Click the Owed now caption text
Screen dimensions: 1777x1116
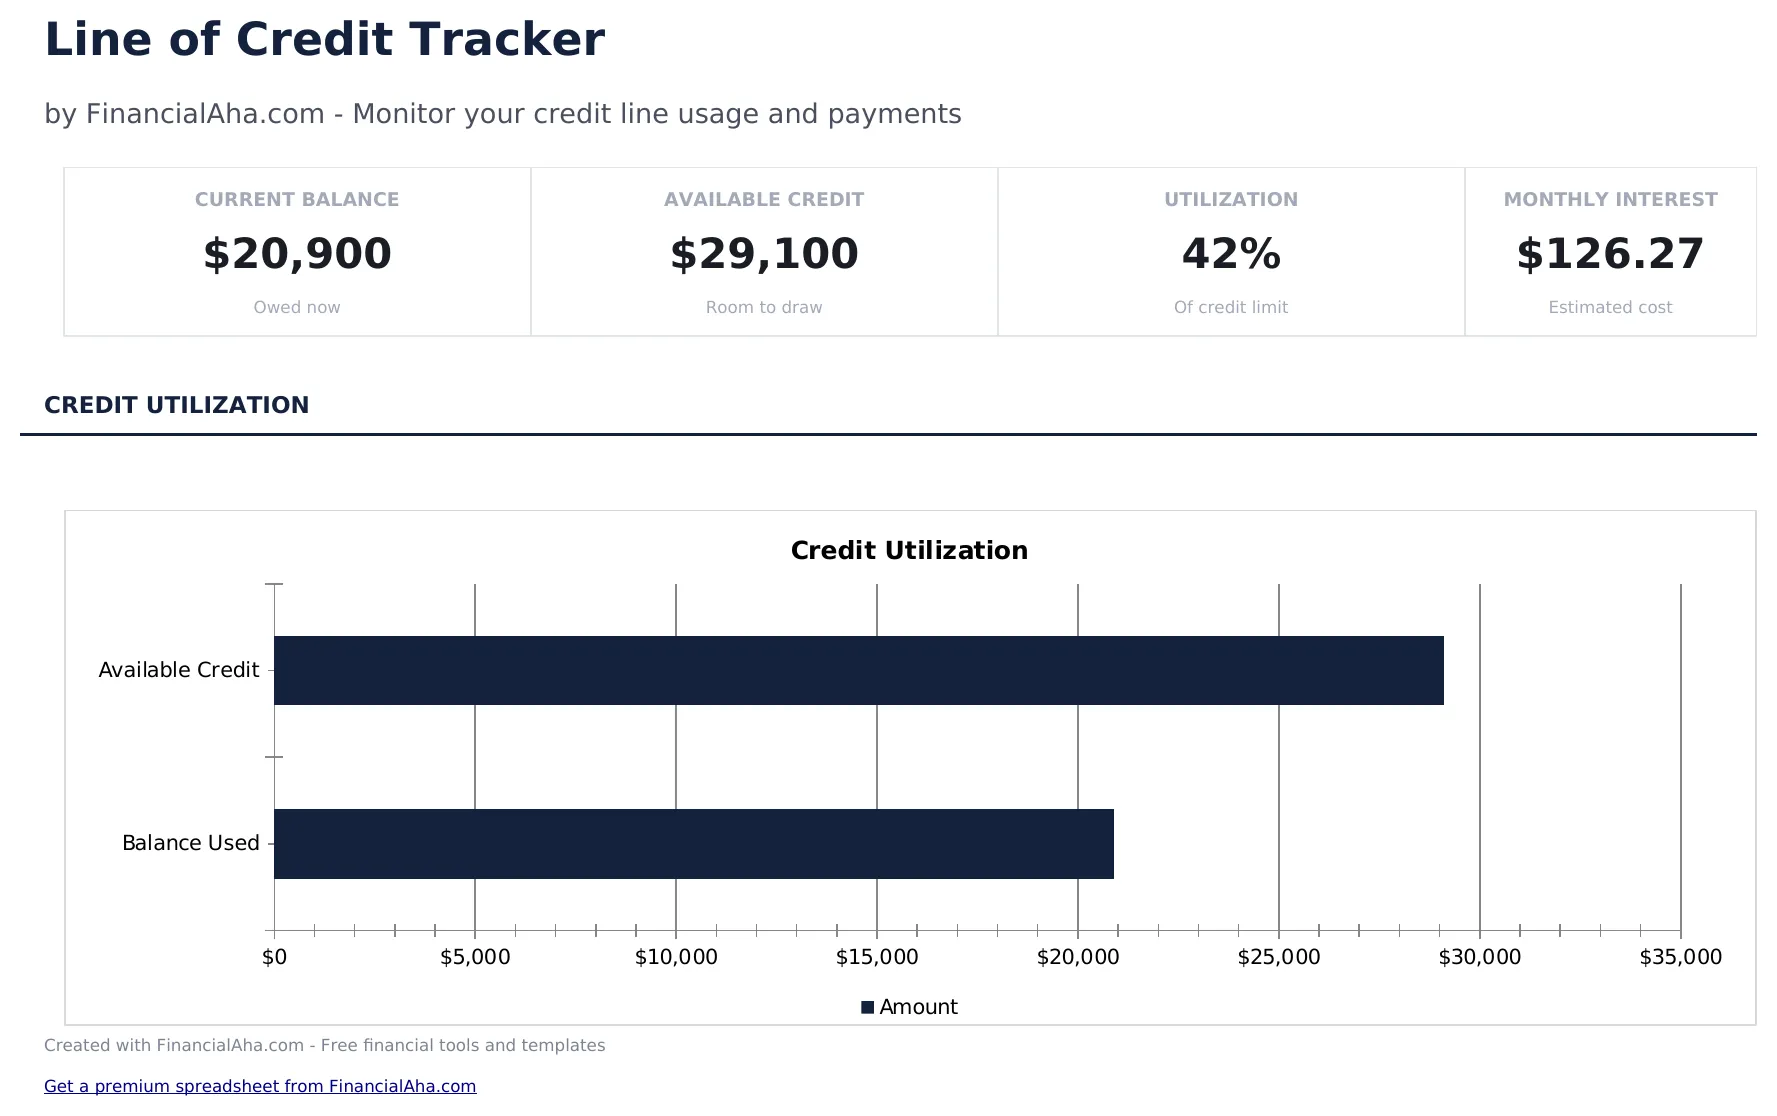[x=296, y=307]
